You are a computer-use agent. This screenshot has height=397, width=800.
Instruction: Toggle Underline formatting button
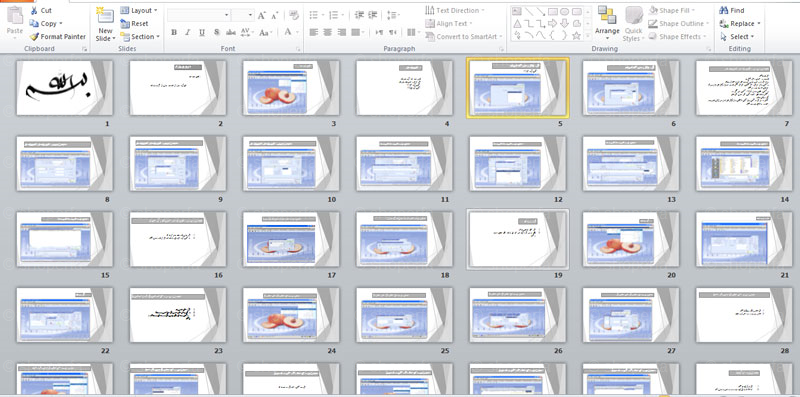tap(202, 32)
